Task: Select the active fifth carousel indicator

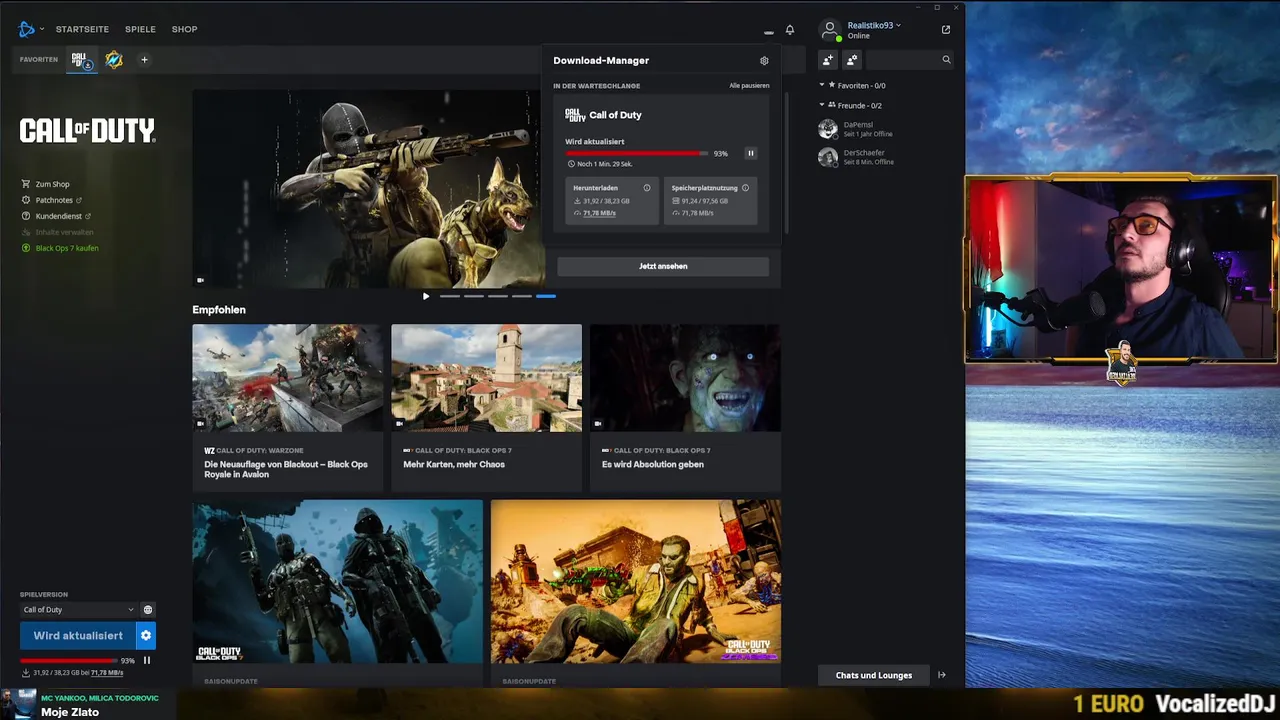Action: tap(546, 296)
